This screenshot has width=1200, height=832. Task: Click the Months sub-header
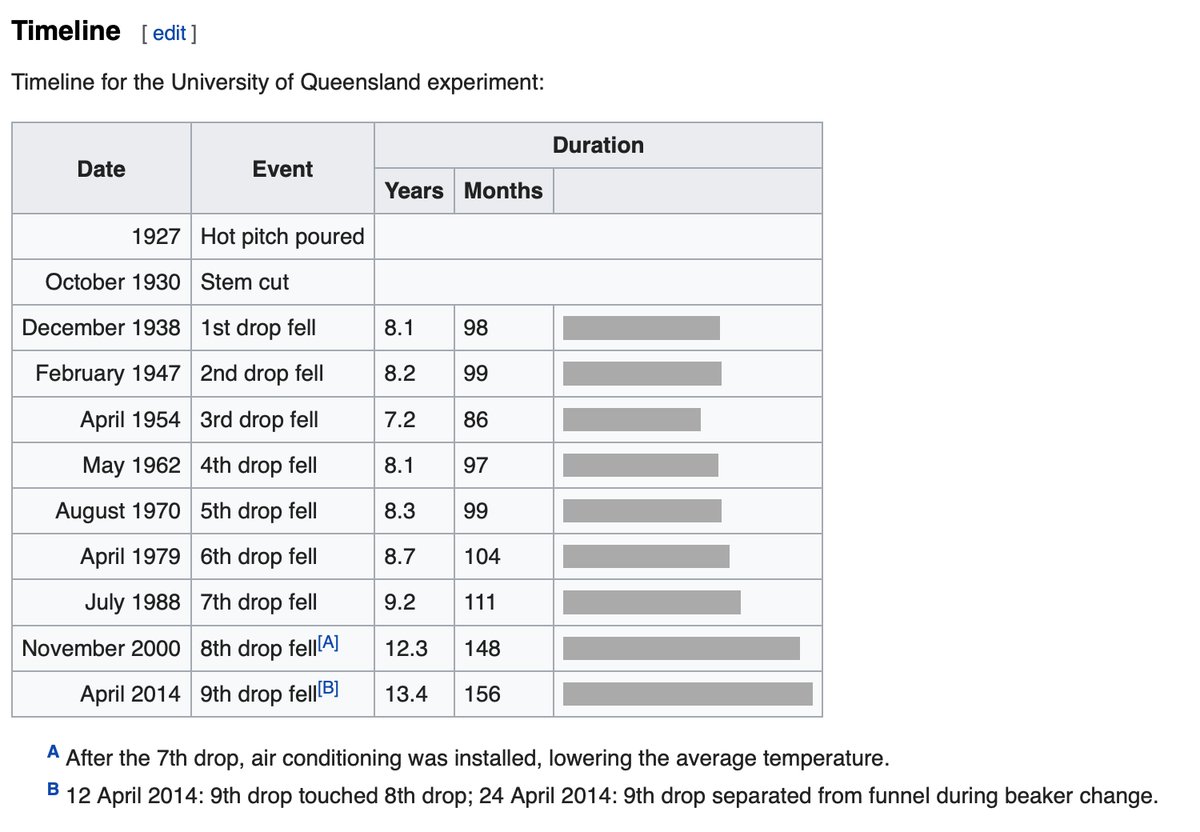click(x=503, y=191)
